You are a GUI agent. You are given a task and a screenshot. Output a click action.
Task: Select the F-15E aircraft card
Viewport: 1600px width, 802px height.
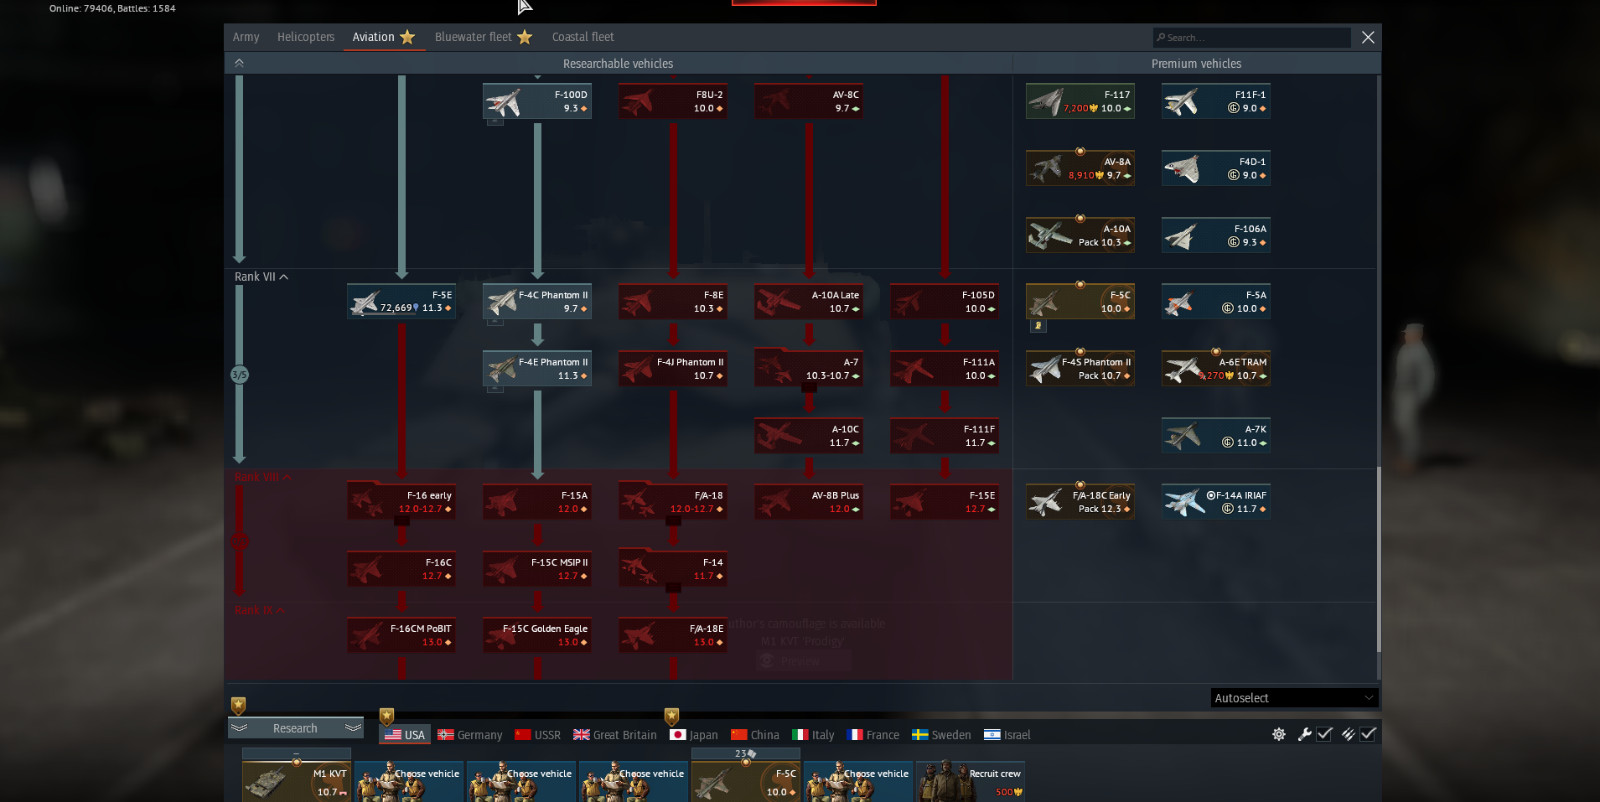[945, 501]
